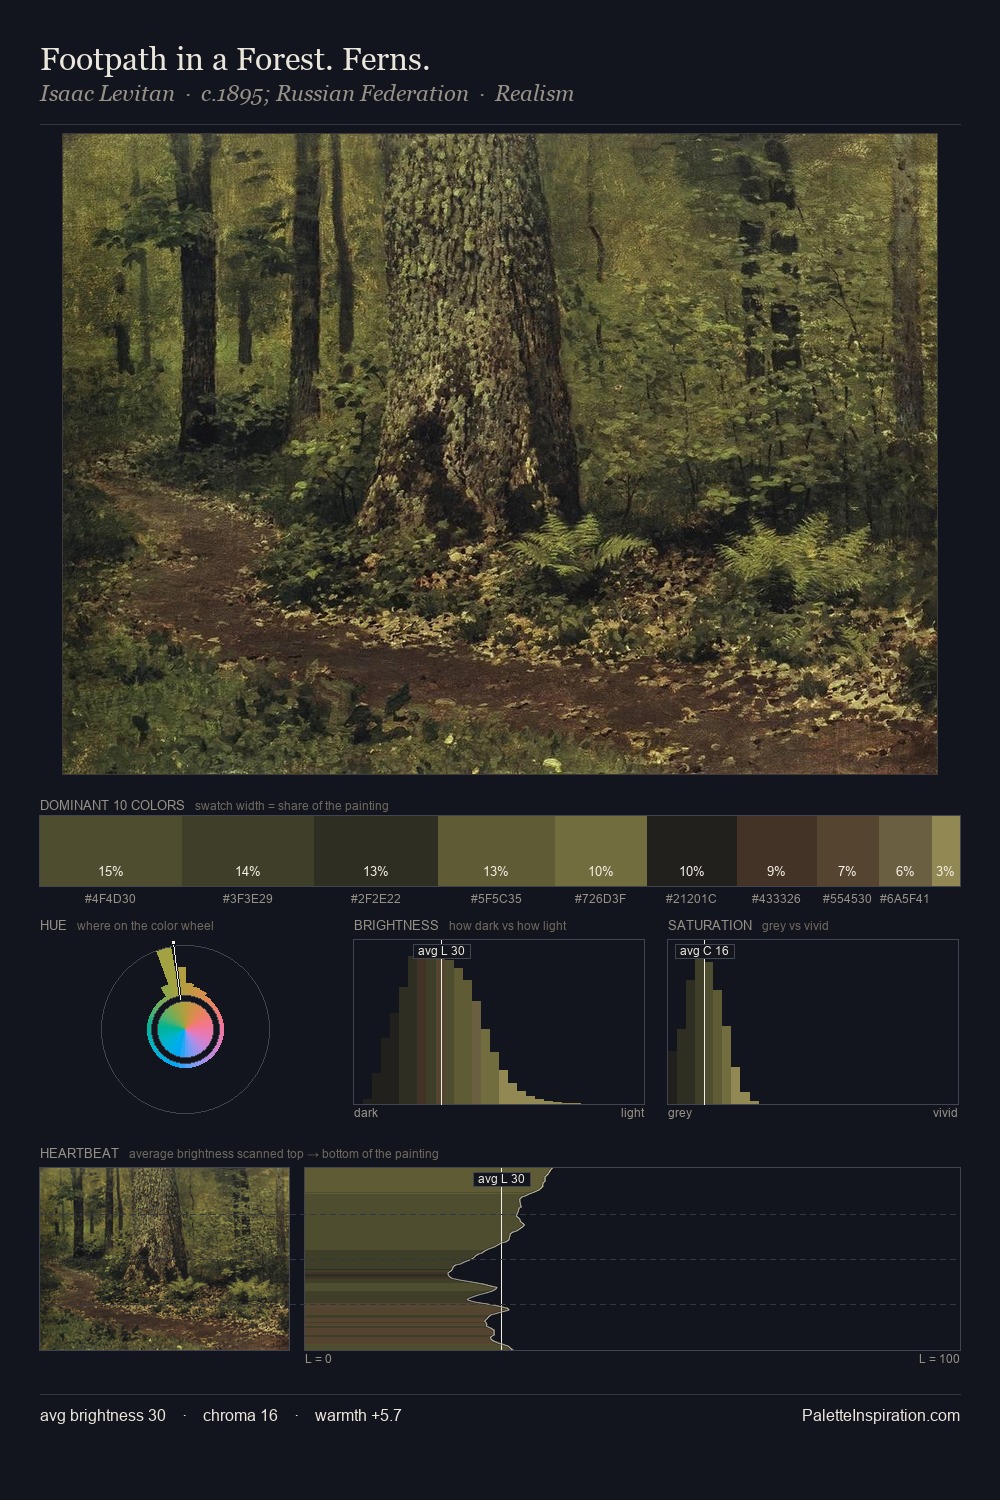Click the 15% swatch #4F4D30
Image resolution: width=1000 pixels, height=1500 pixels.
point(111,851)
